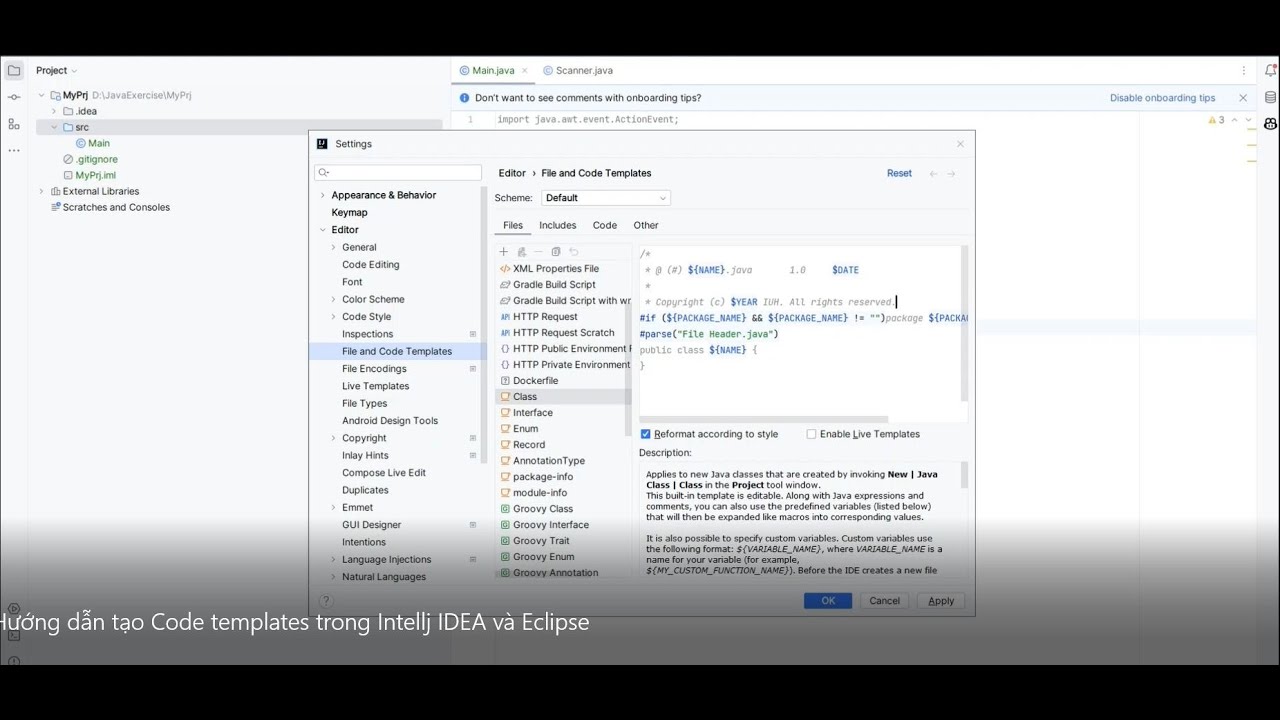Viewport: 1280px width, 720px height.
Task: Select the Keymap settings item
Action: 349,213
